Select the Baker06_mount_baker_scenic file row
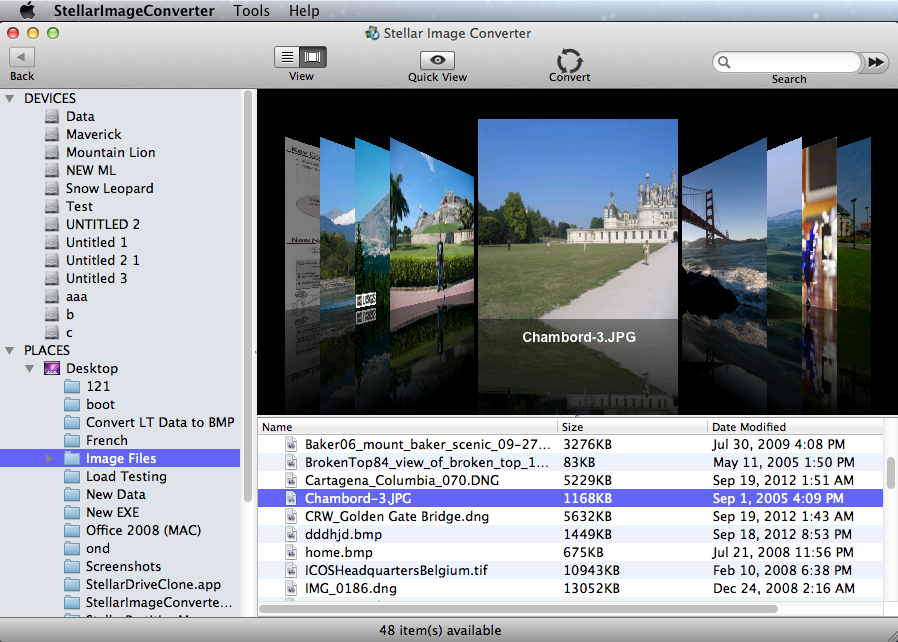This screenshot has width=898, height=642. 570,445
